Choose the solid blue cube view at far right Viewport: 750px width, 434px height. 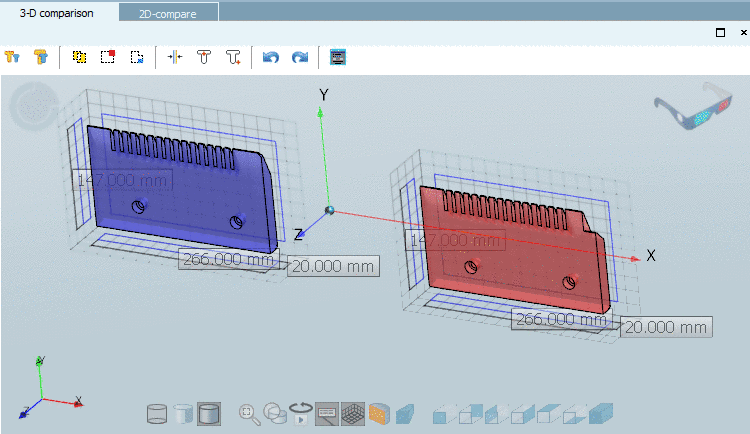pos(601,413)
